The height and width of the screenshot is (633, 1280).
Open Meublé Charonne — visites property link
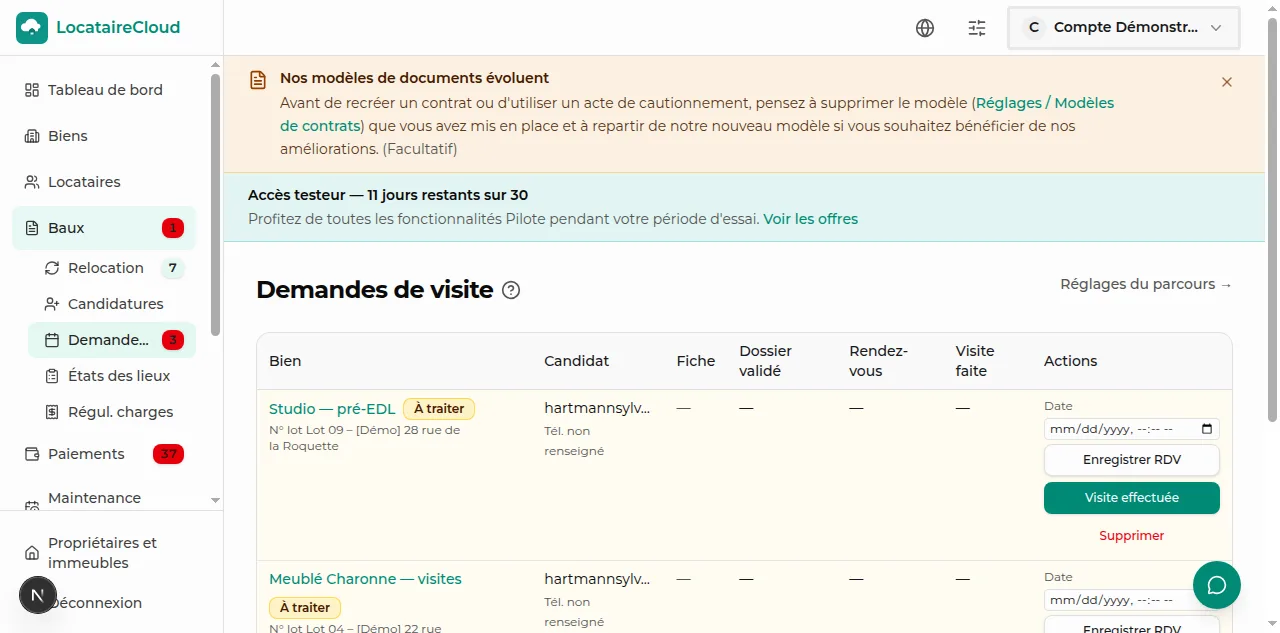(x=365, y=579)
